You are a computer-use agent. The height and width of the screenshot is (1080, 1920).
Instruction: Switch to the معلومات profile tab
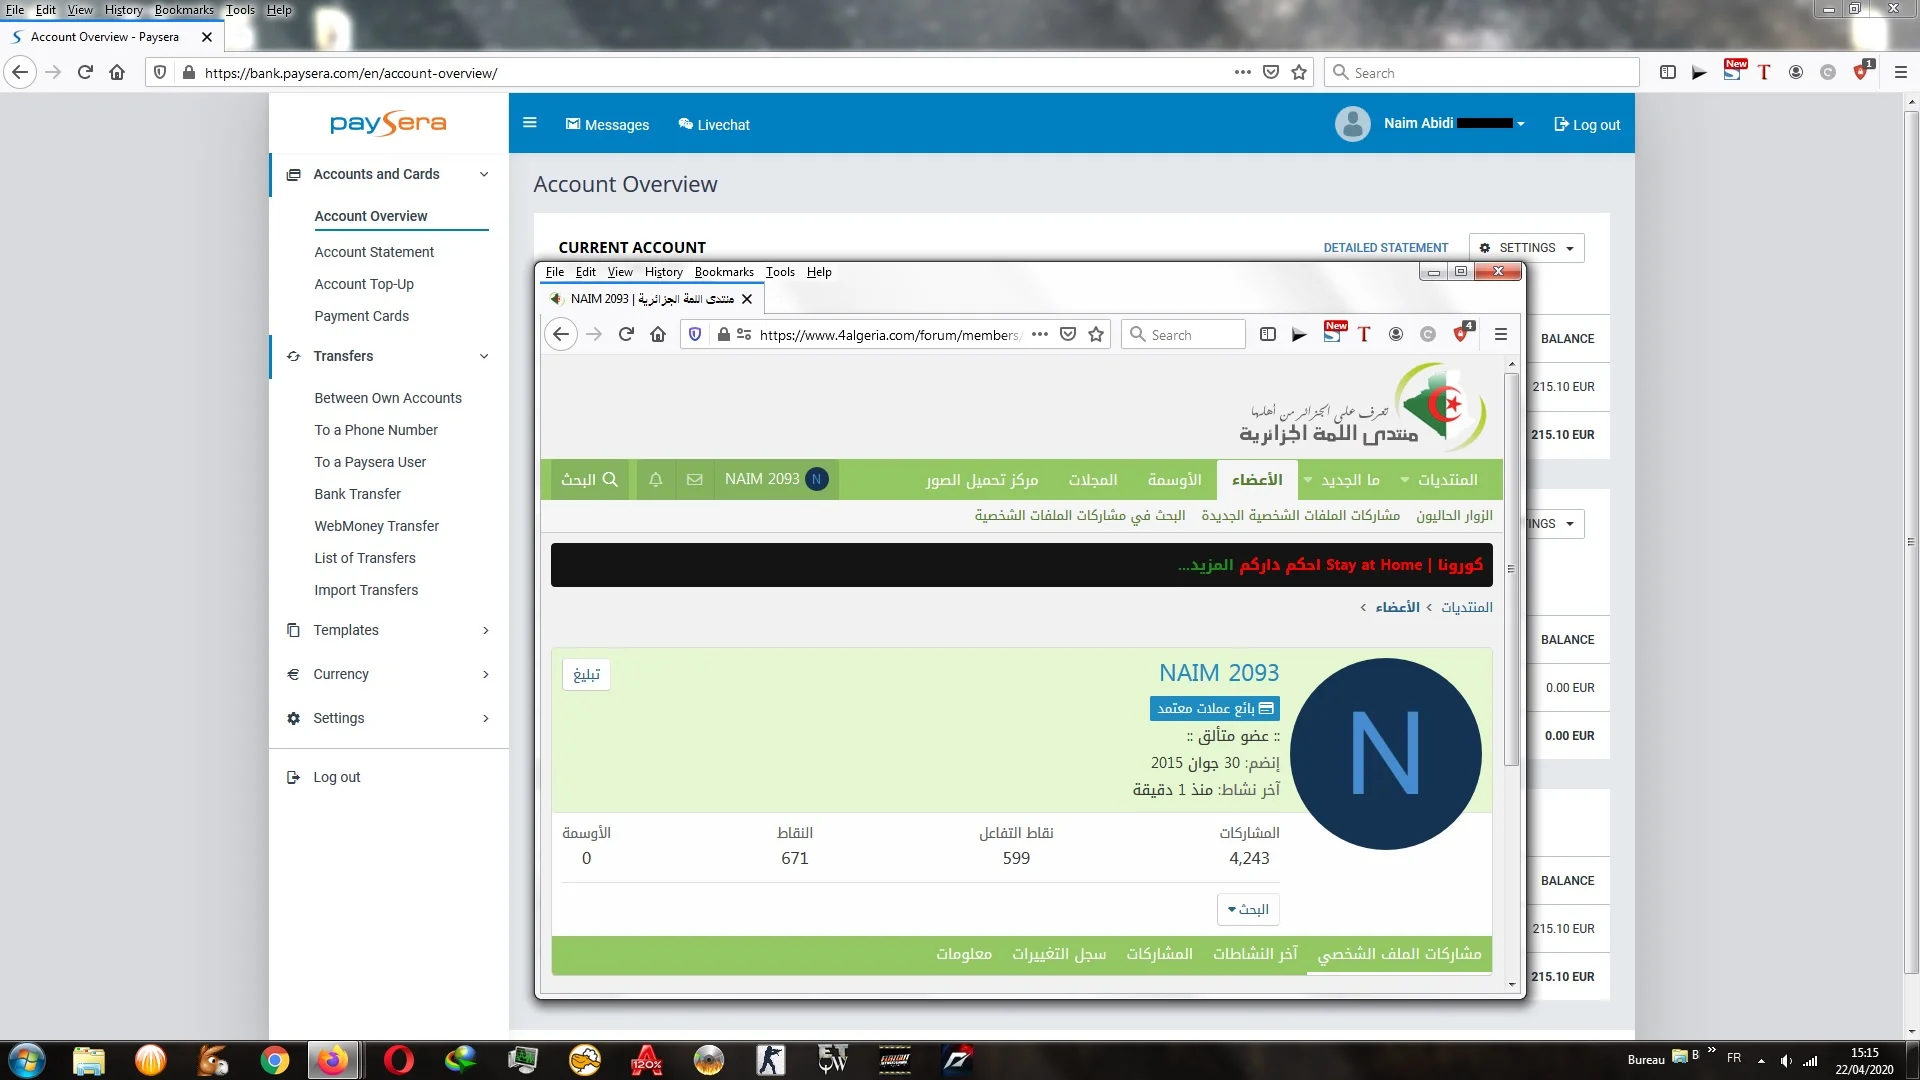(964, 954)
